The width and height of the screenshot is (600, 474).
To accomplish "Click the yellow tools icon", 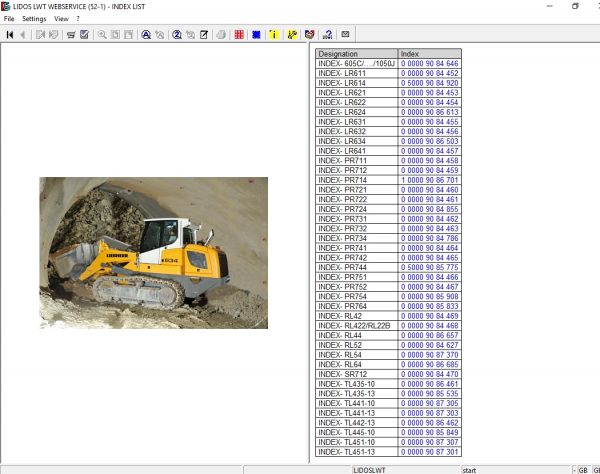I will click(x=292, y=34).
